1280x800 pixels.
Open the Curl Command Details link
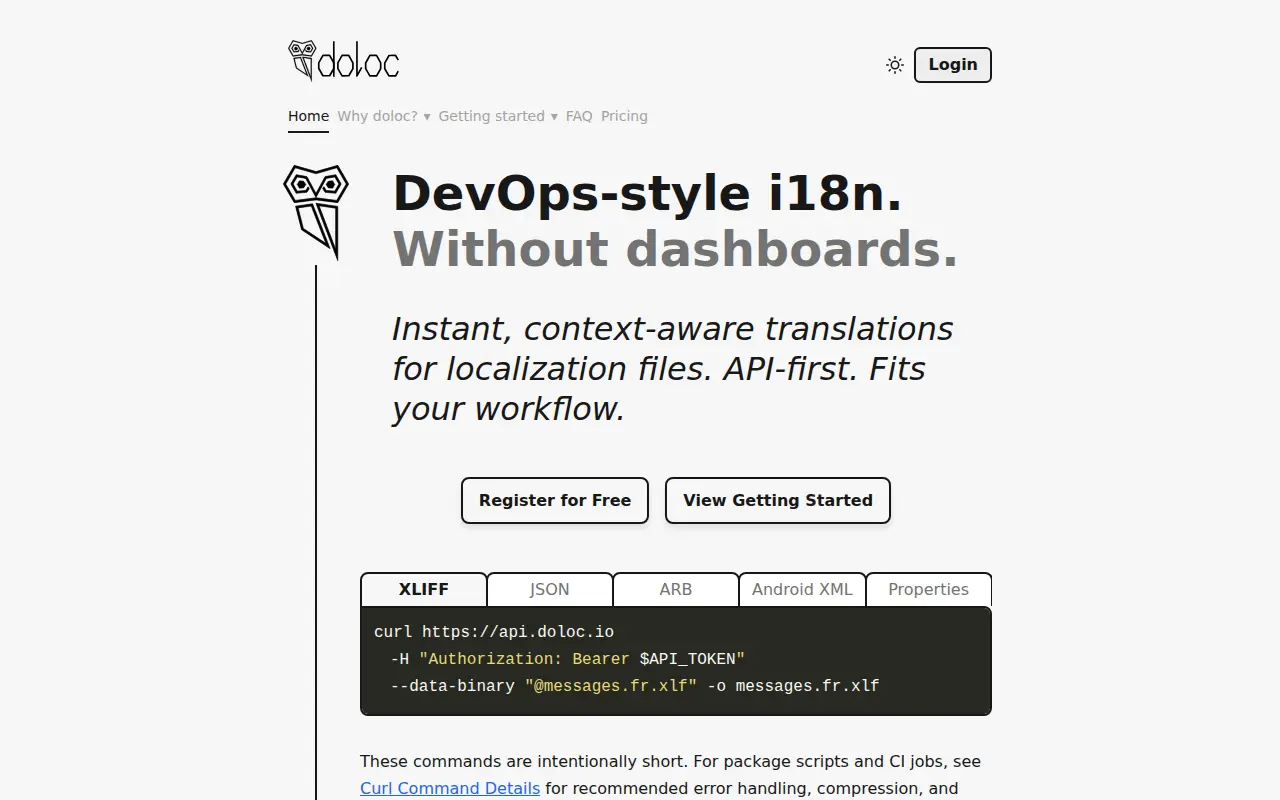[450, 788]
